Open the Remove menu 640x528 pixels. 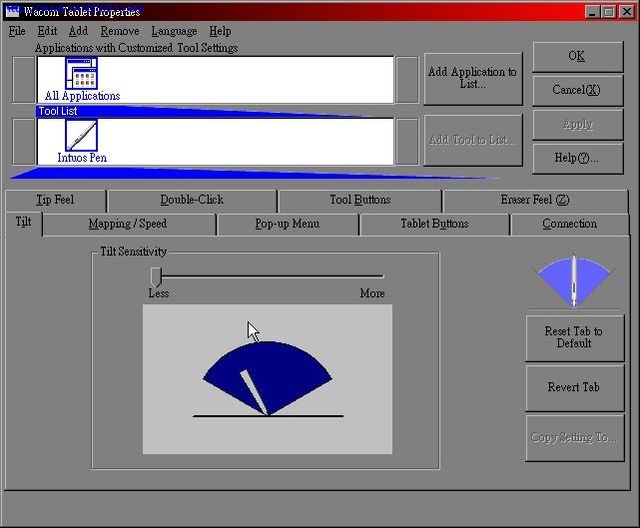pos(120,31)
